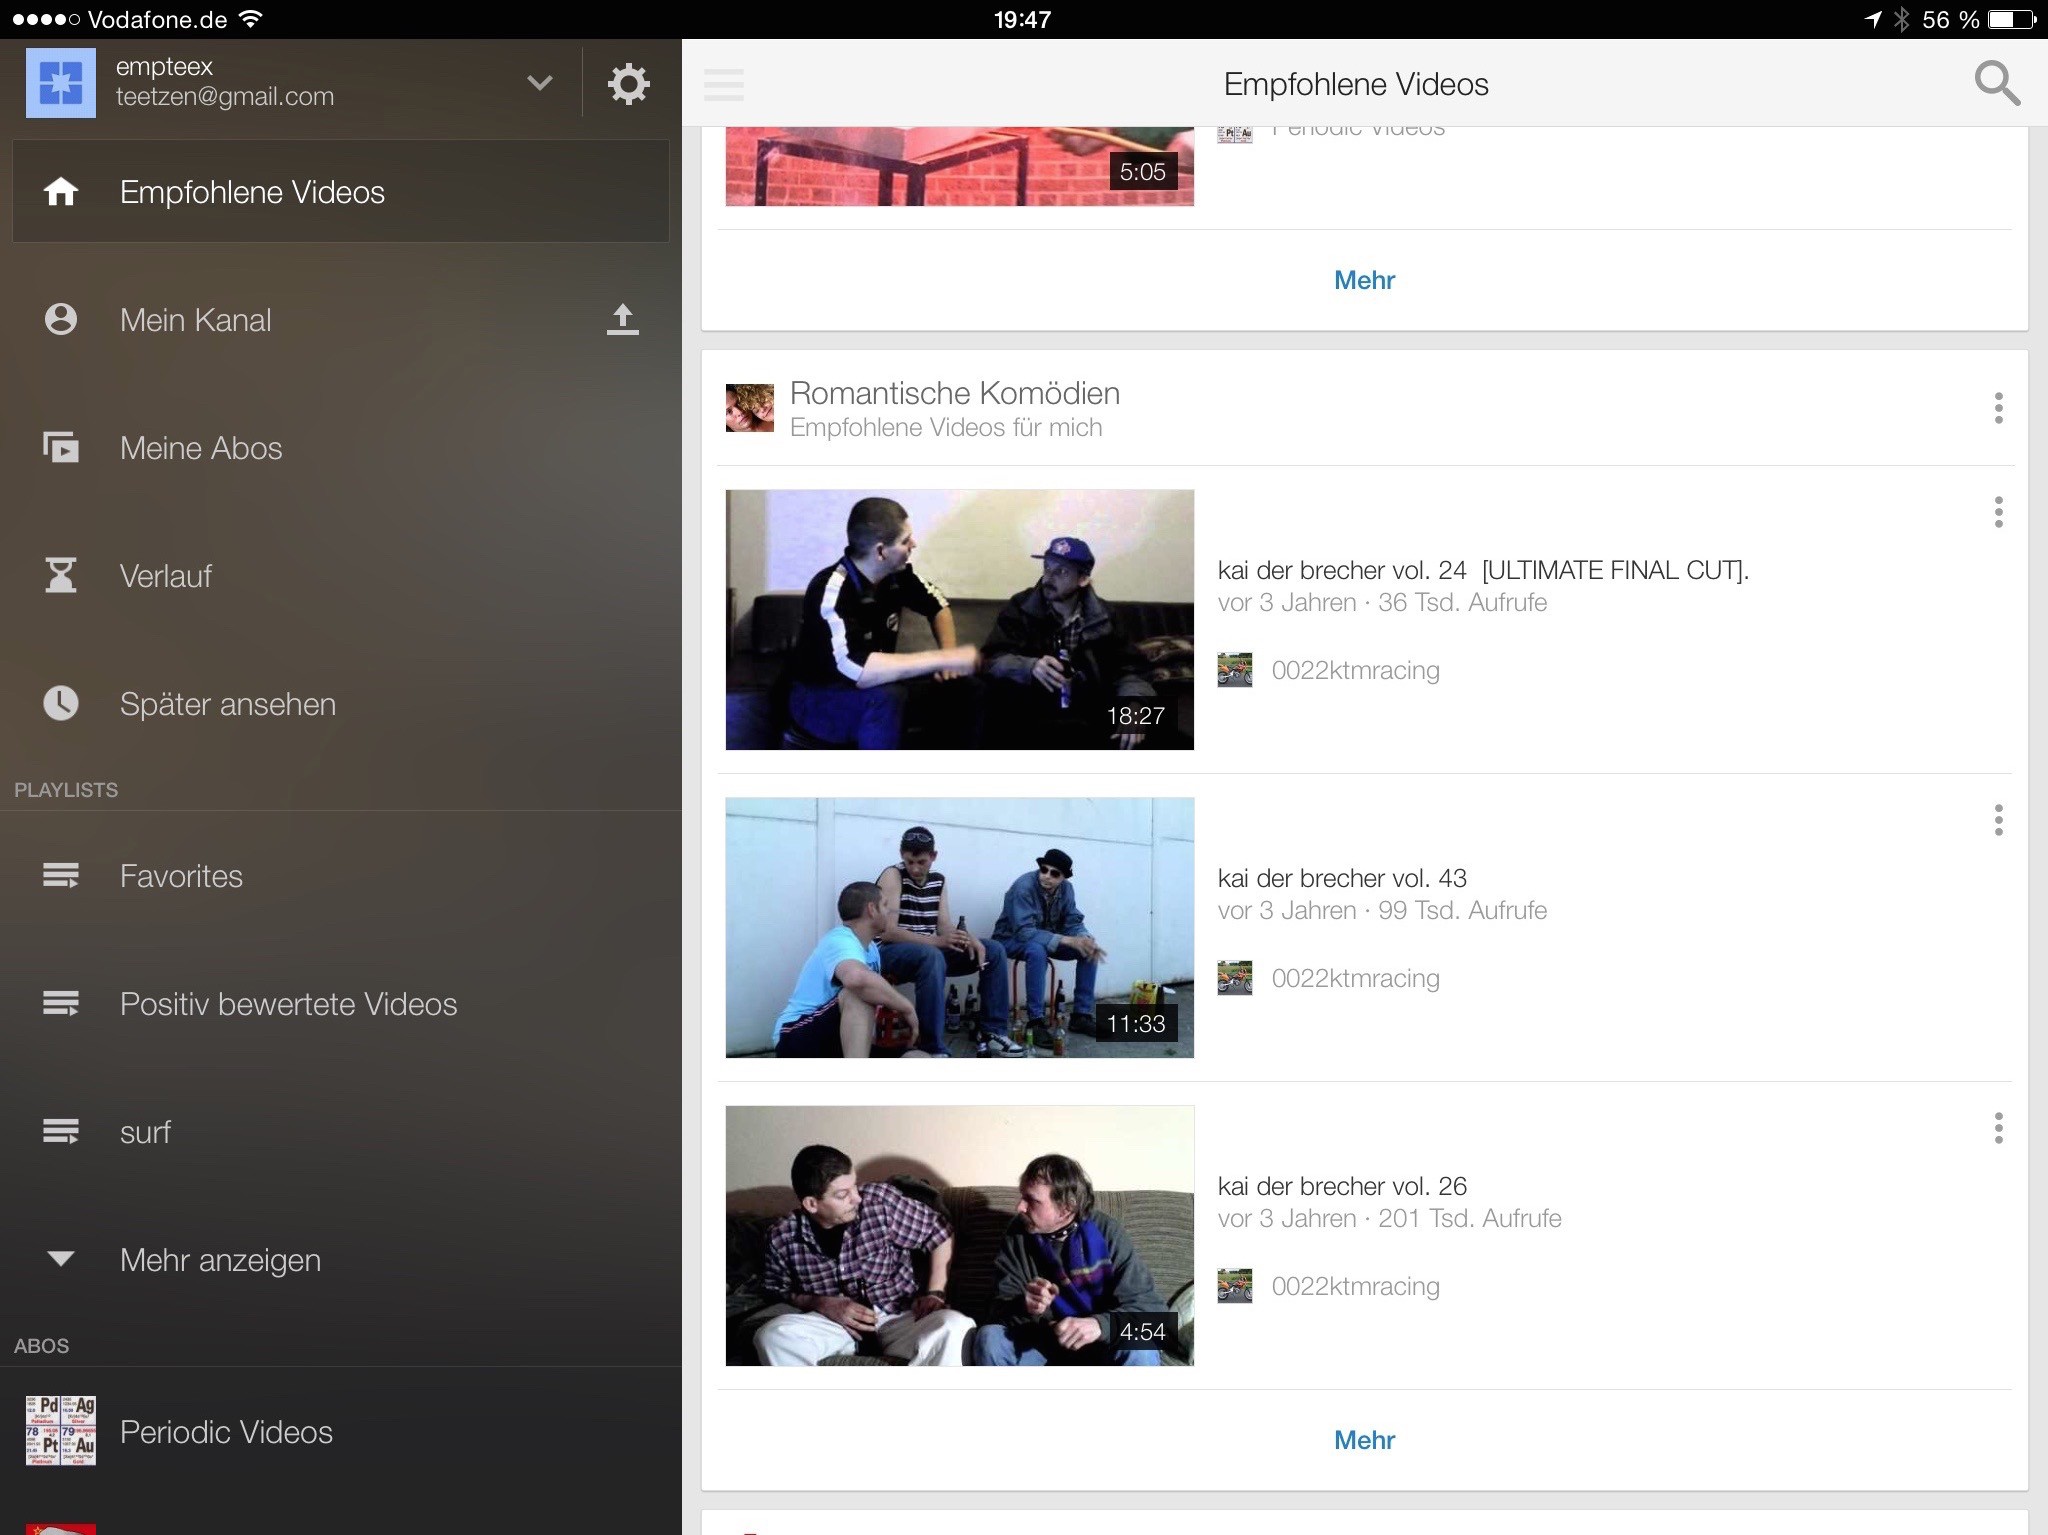Tap the empteex profile avatar
2048x1535 pixels.
tap(60, 83)
